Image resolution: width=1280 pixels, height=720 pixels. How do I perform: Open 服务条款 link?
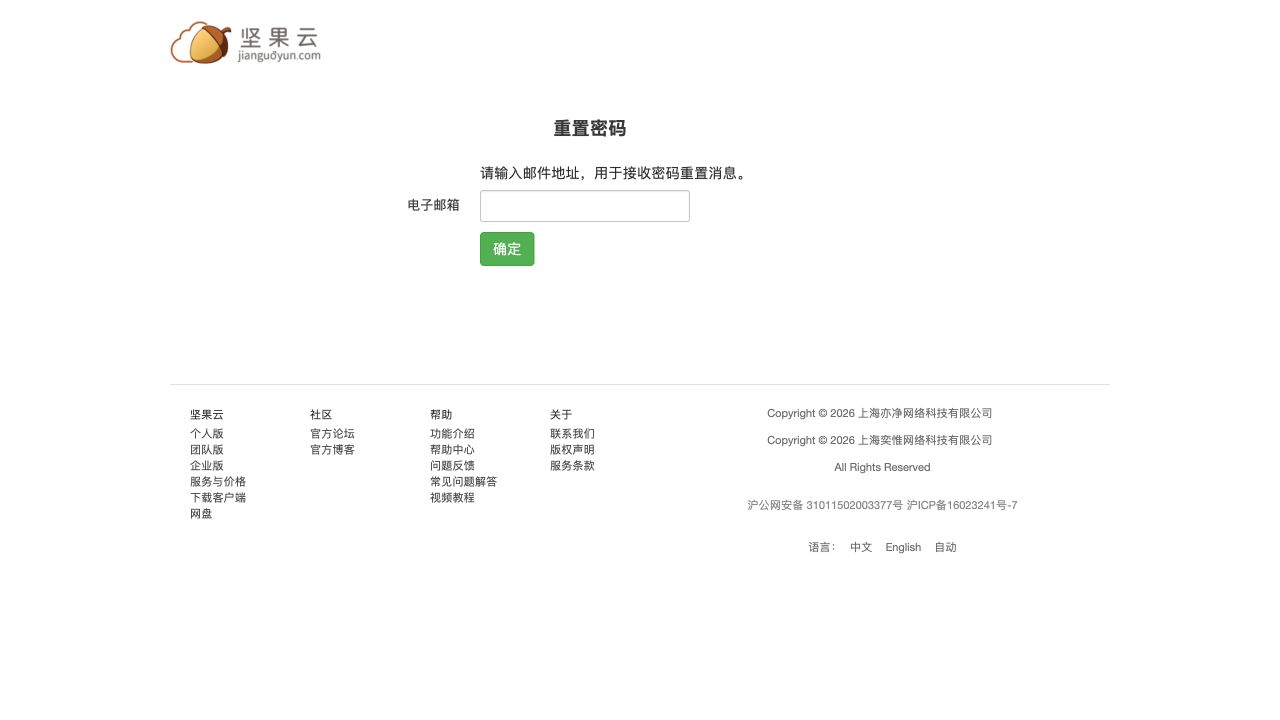[x=572, y=466]
